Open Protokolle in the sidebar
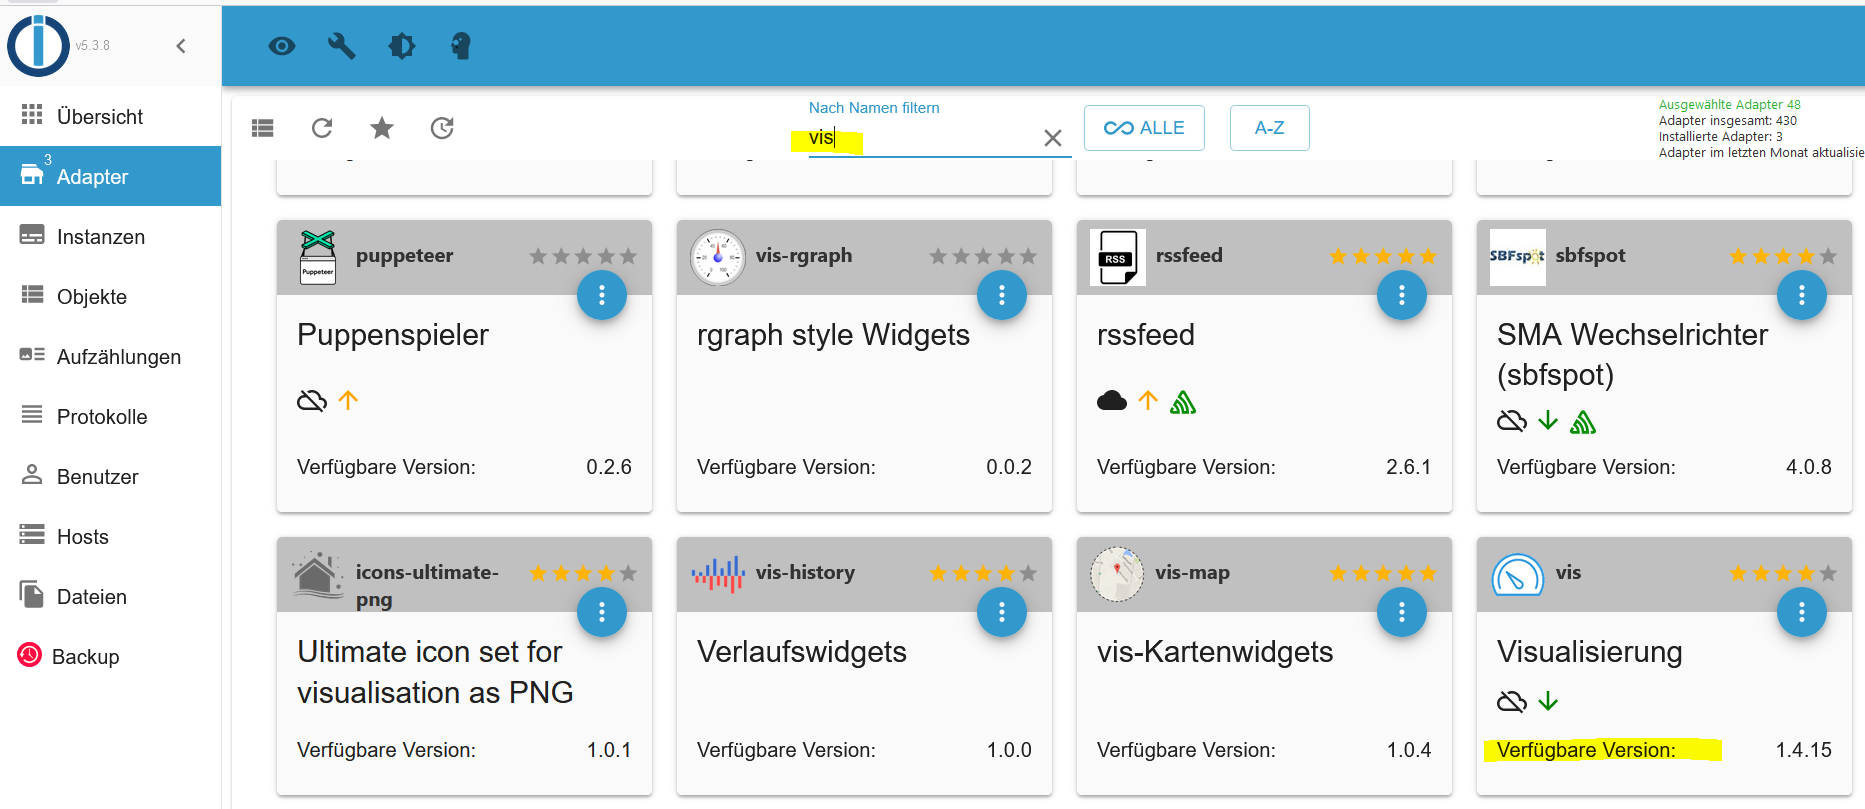The image size is (1865, 809). [110, 416]
